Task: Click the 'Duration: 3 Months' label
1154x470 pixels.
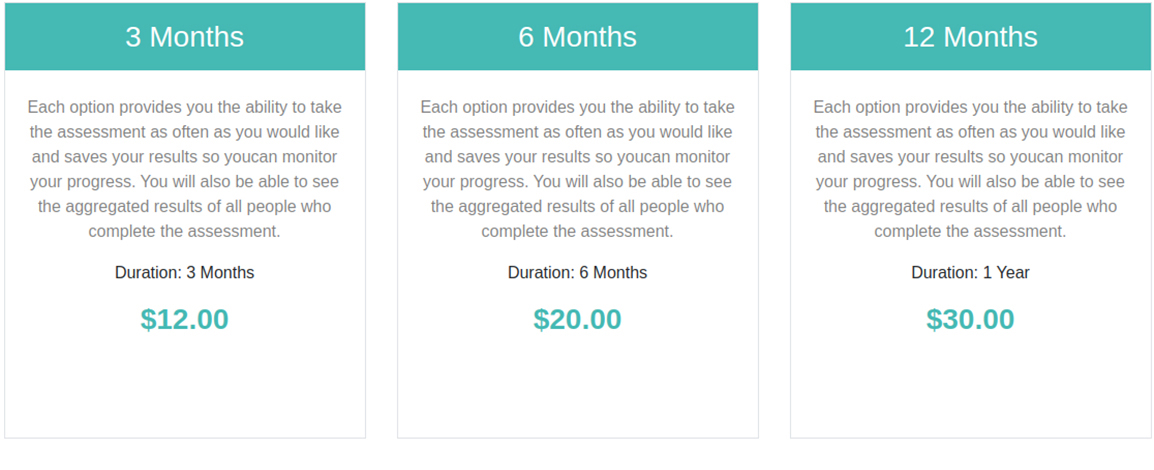Action: click(185, 273)
